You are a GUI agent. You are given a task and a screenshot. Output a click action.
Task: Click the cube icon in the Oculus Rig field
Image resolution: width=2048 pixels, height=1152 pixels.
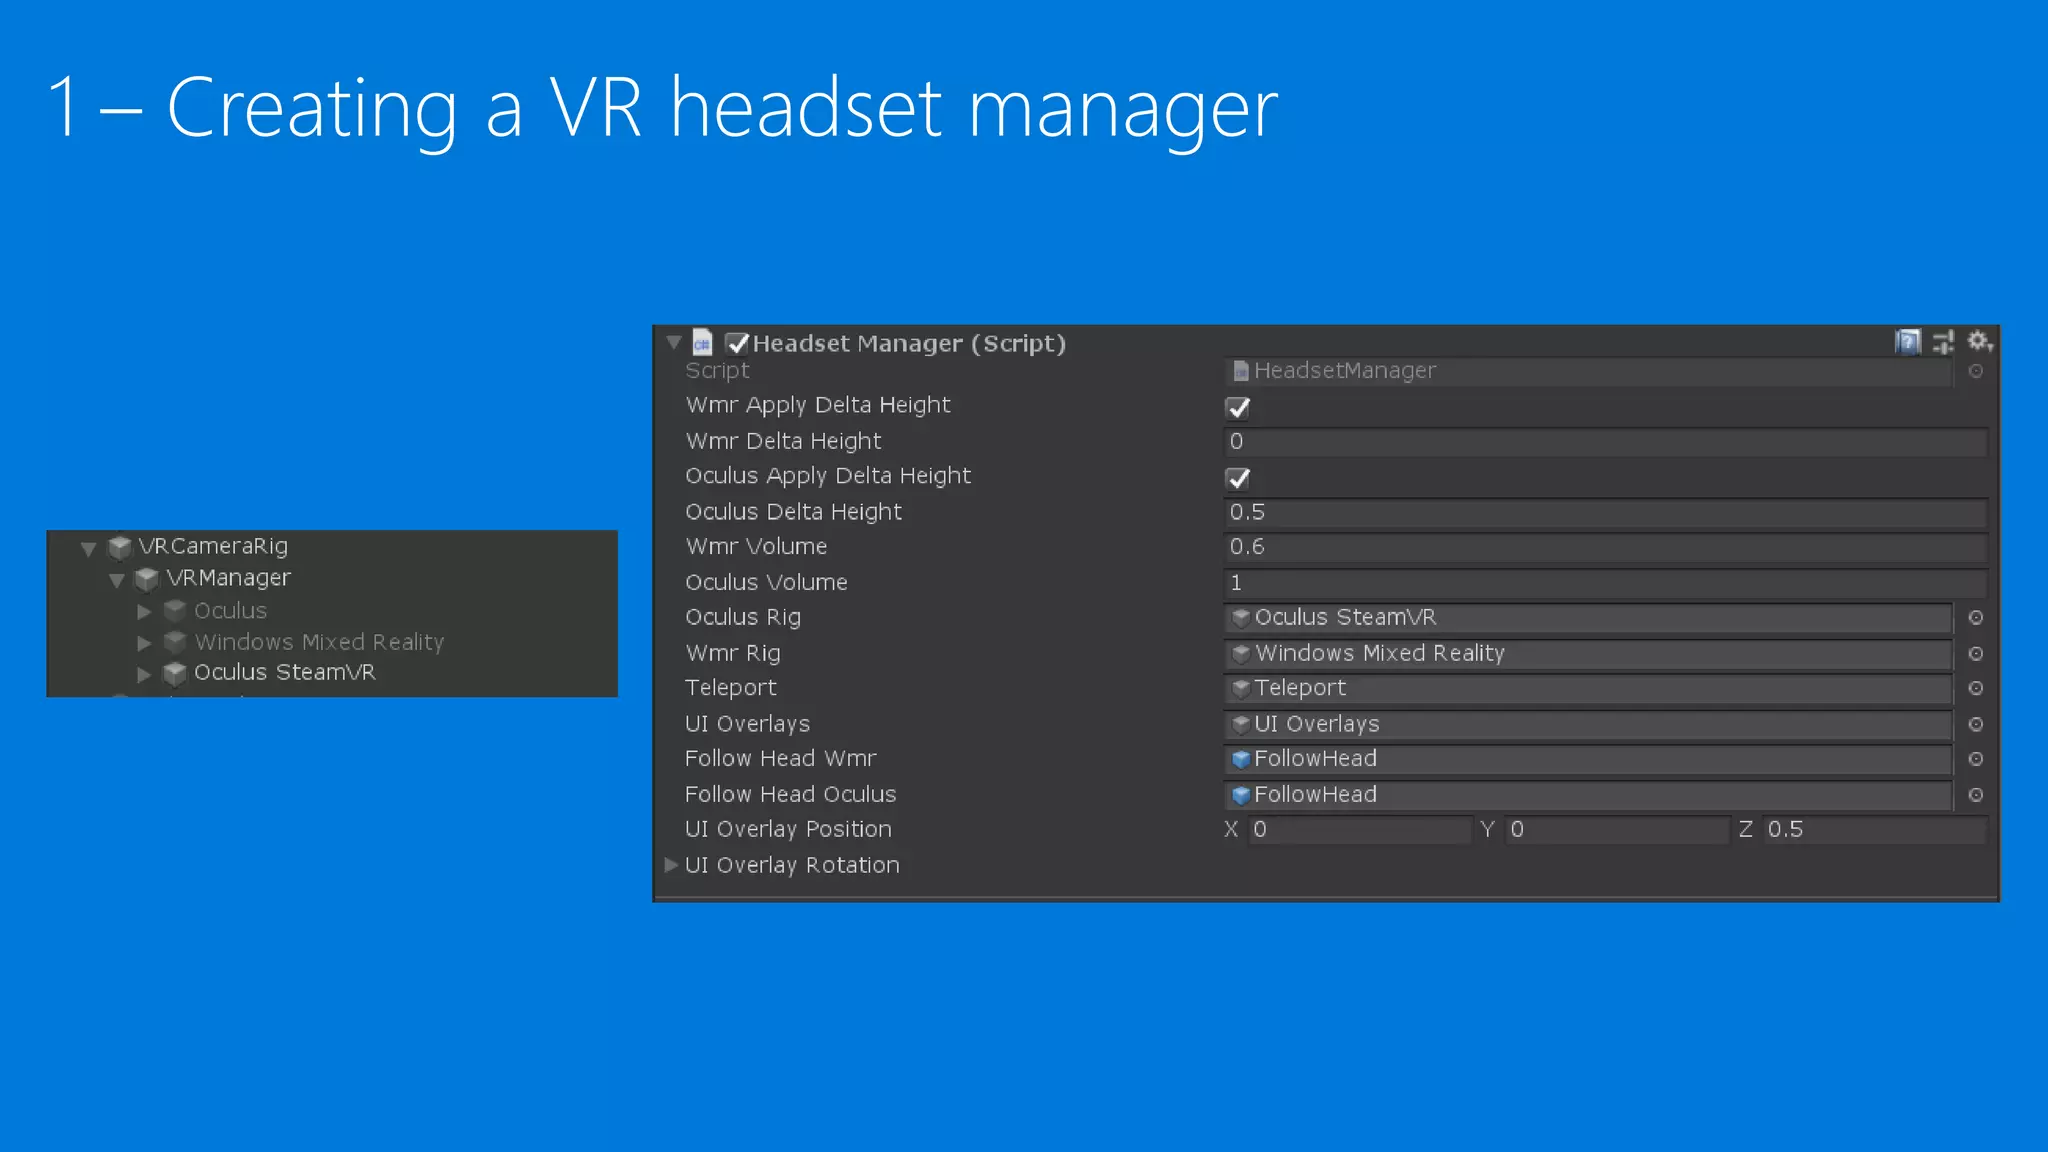[x=1241, y=618]
